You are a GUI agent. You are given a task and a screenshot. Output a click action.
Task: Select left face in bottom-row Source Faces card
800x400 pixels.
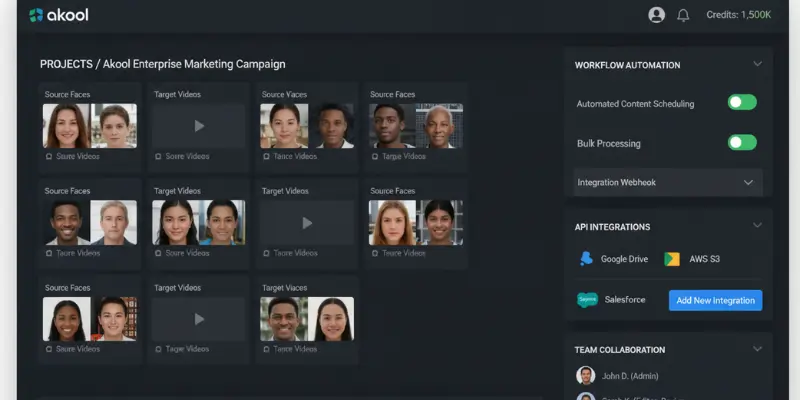66,319
